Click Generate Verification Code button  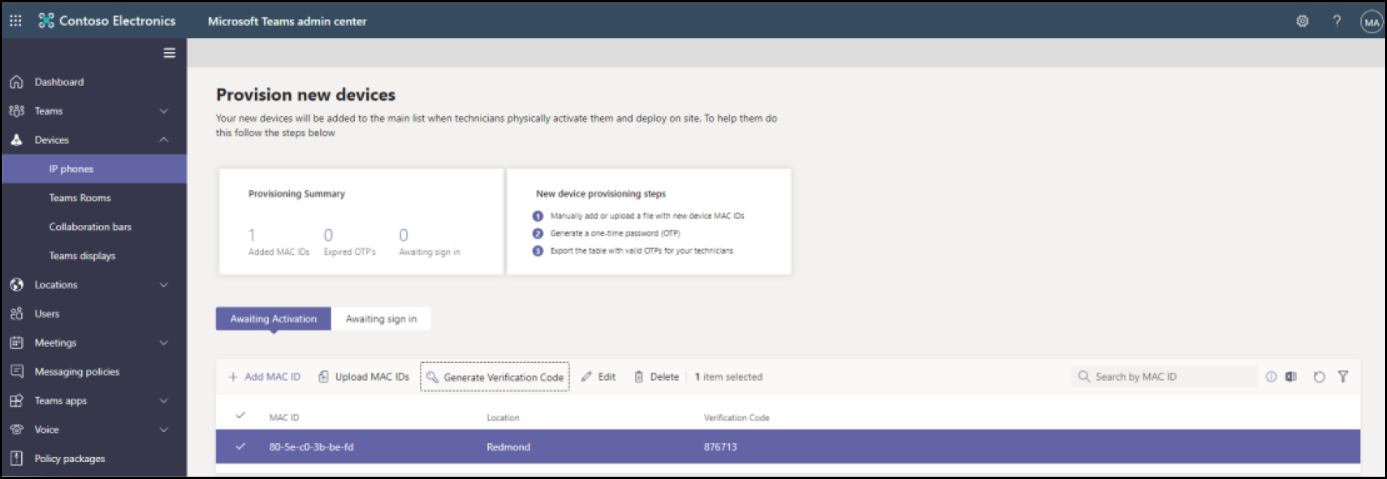(494, 377)
